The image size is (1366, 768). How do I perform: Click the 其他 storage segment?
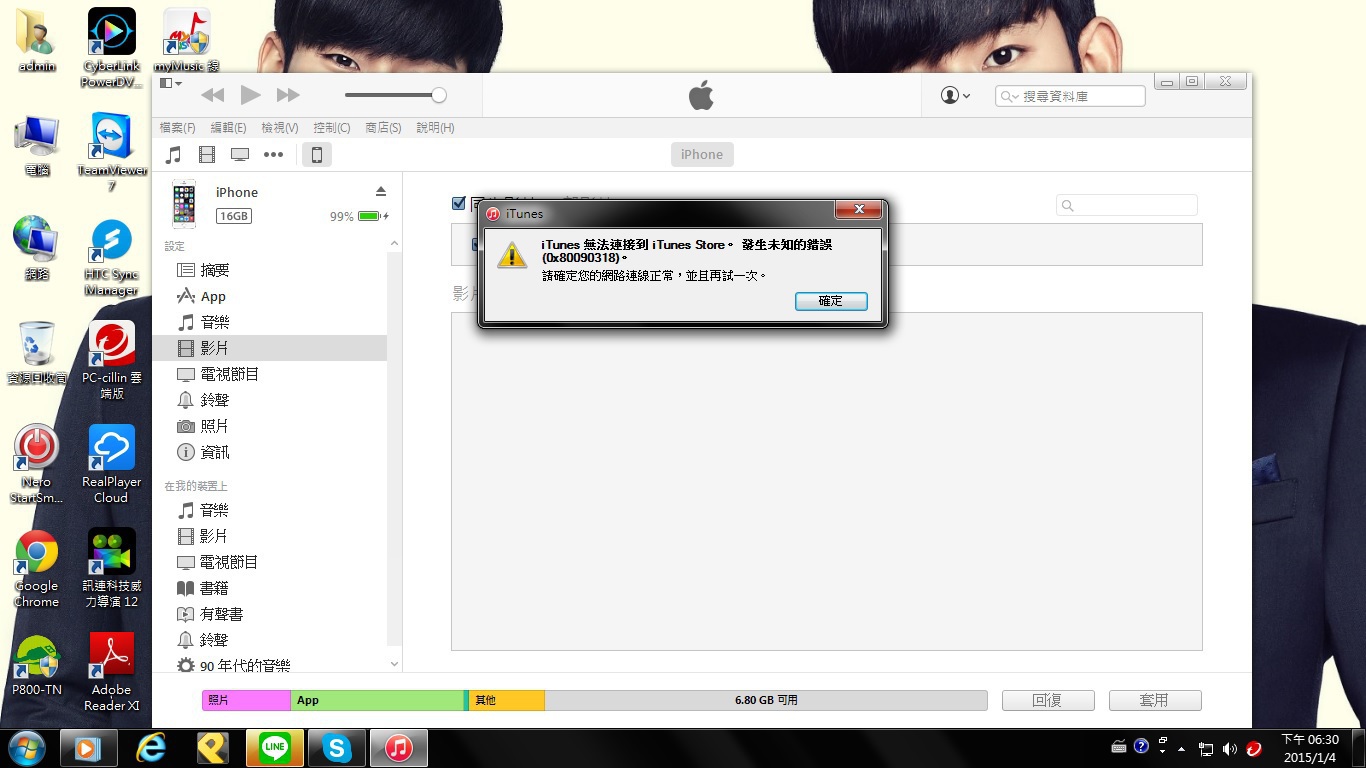[x=507, y=700]
